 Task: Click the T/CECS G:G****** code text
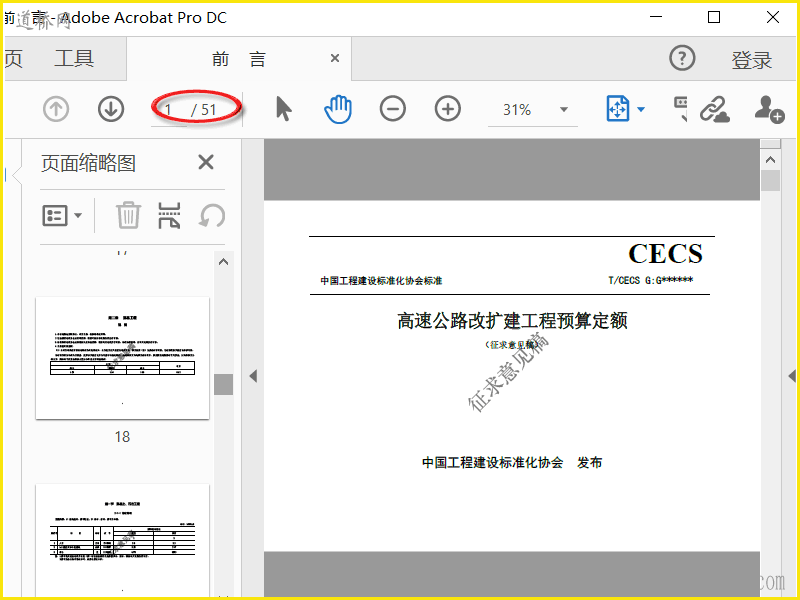tap(651, 280)
